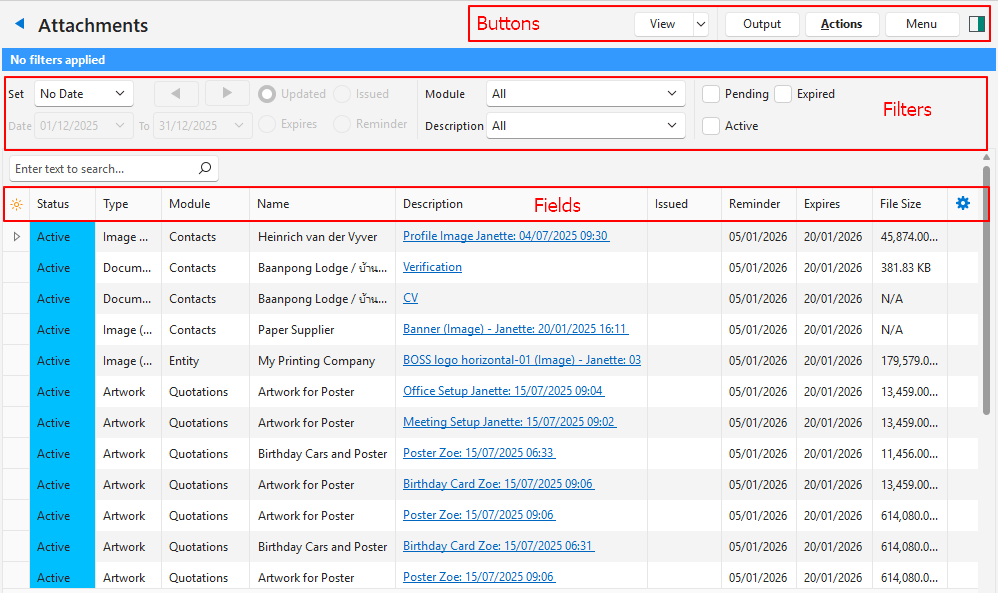The width and height of the screenshot is (998, 593).
Task: Click the search magnifier icon
Action: click(205, 168)
